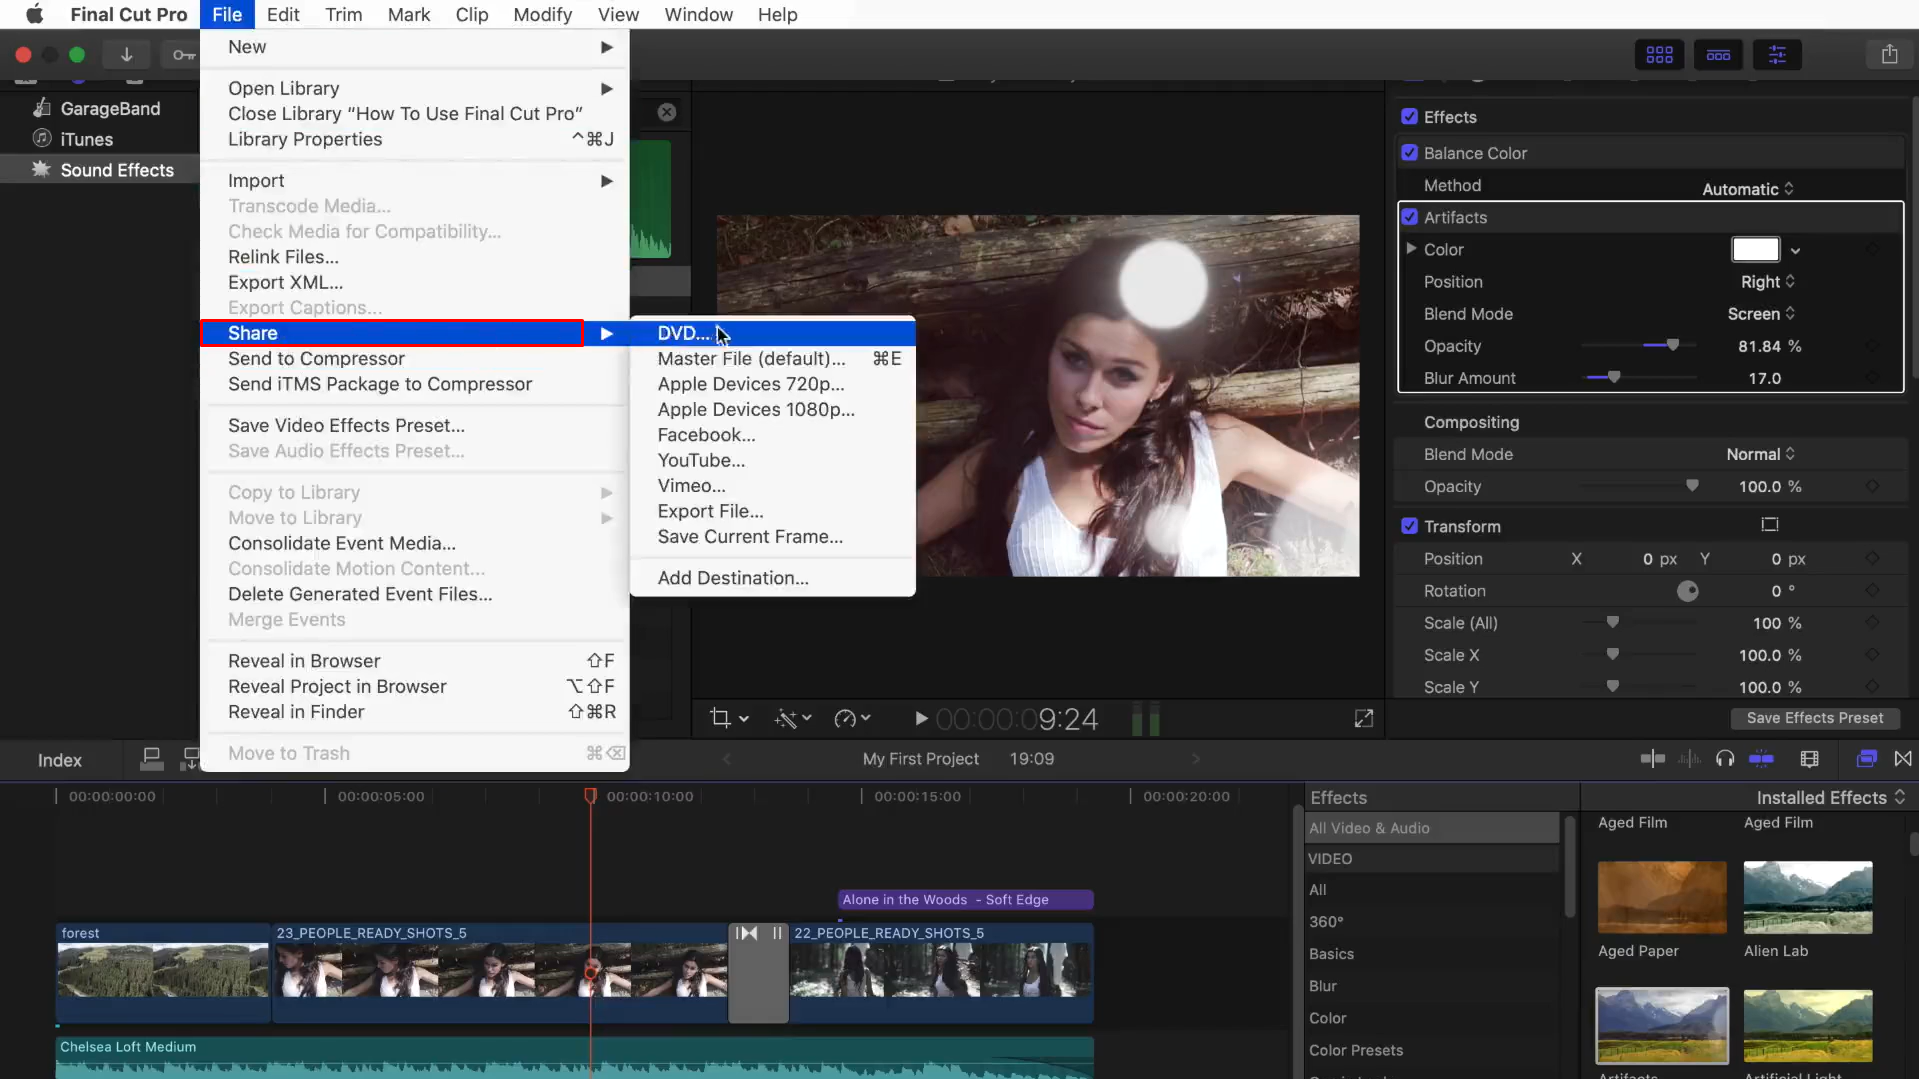Open the Window menu in the menu bar
This screenshot has height=1079, width=1919.
[698, 14]
